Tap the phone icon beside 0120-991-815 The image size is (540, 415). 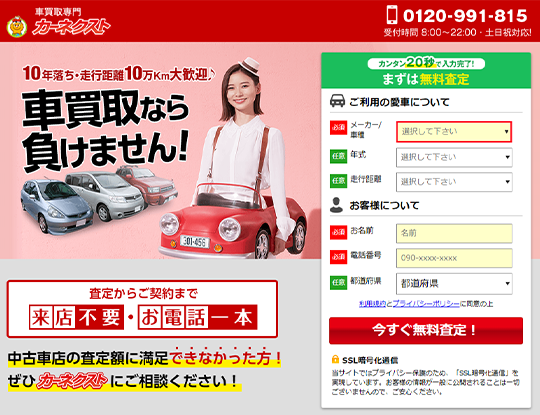[x=392, y=15]
